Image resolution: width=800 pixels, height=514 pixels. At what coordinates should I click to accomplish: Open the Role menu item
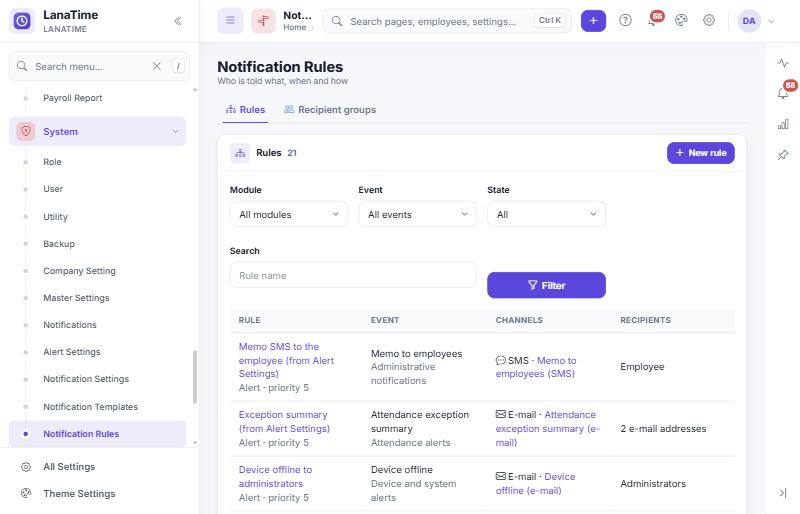(x=52, y=162)
